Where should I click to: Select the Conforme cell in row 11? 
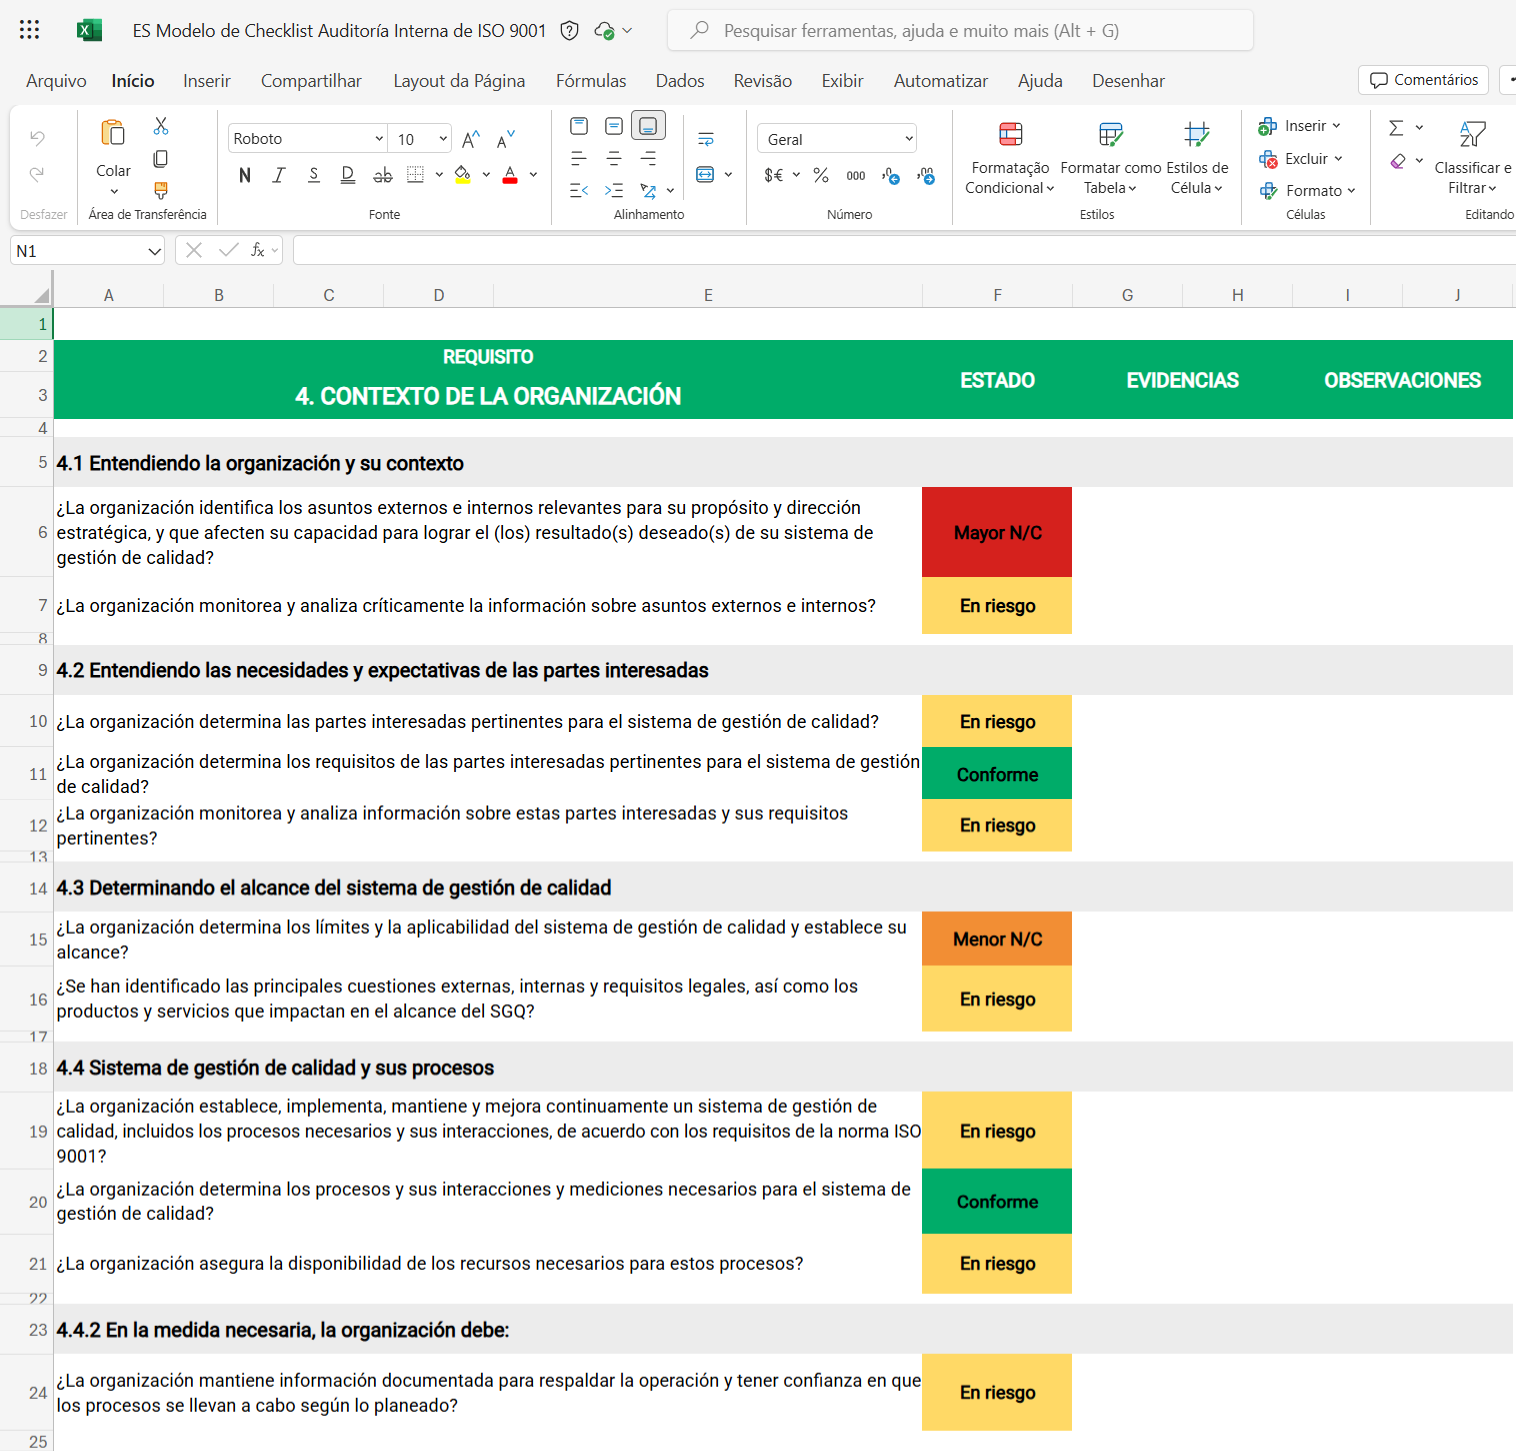(x=997, y=774)
